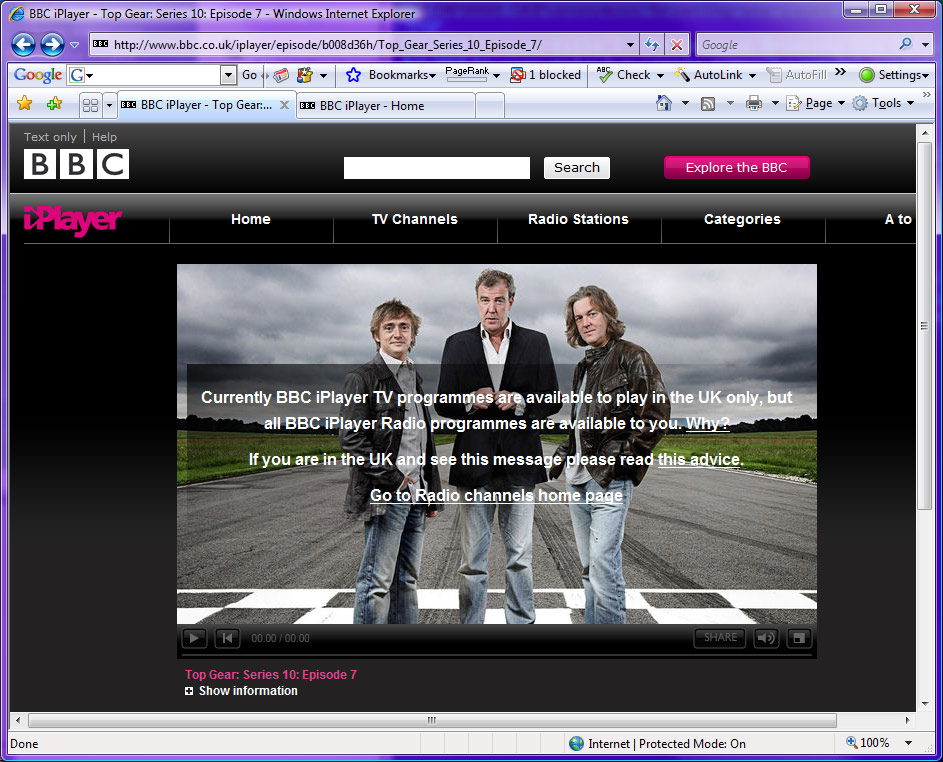Click the Add to Favorites icon

[x=54, y=103]
